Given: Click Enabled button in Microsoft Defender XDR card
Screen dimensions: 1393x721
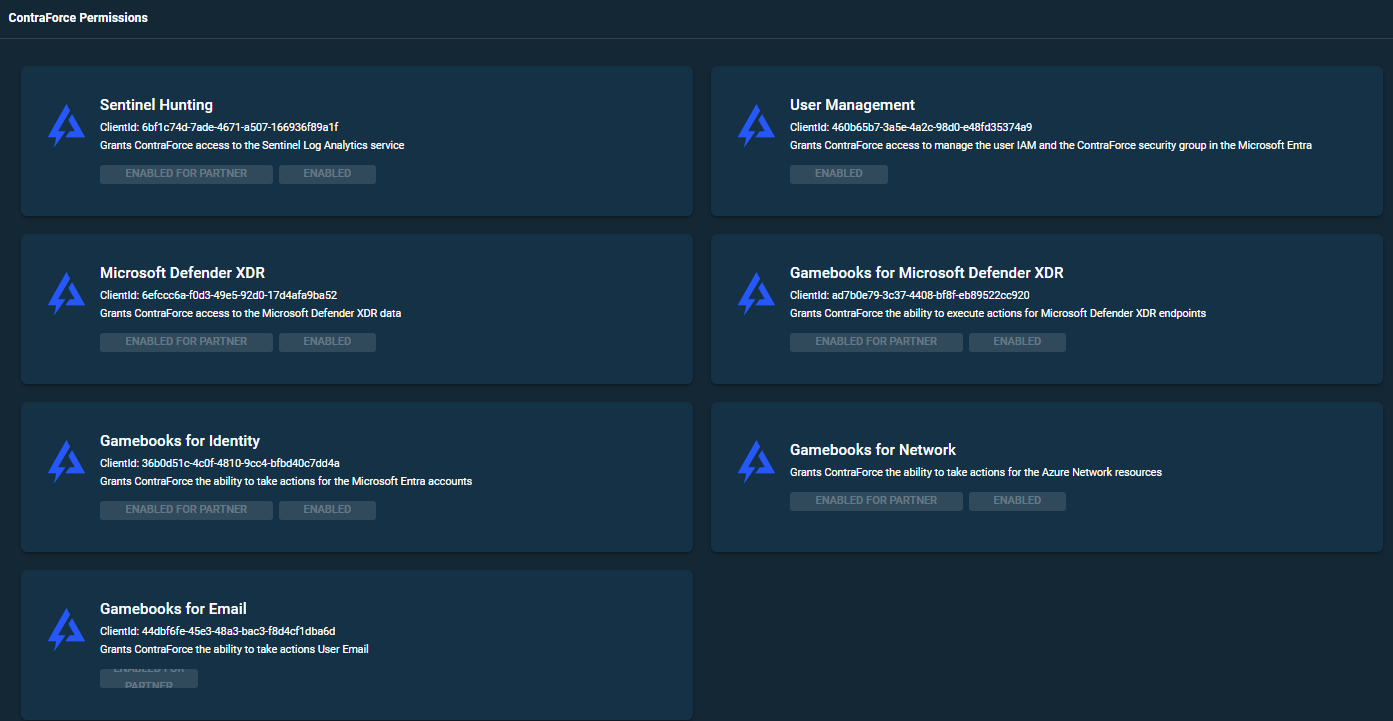Looking at the screenshot, I should pyautogui.click(x=327, y=342).
